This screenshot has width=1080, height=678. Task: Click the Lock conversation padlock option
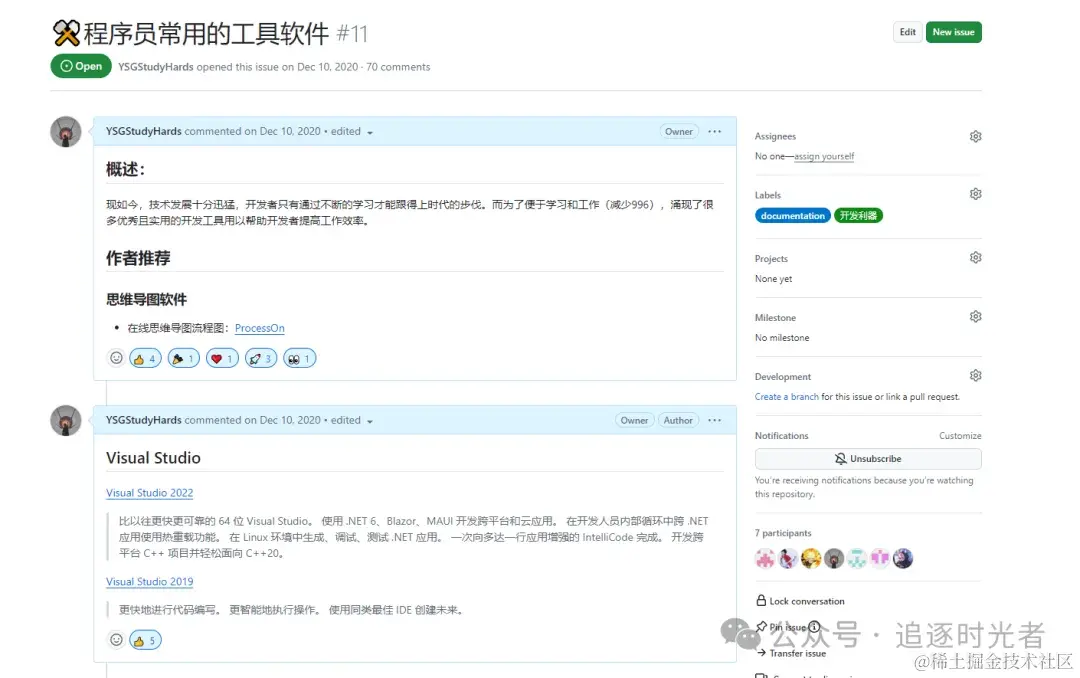click(x=806, y=600)
